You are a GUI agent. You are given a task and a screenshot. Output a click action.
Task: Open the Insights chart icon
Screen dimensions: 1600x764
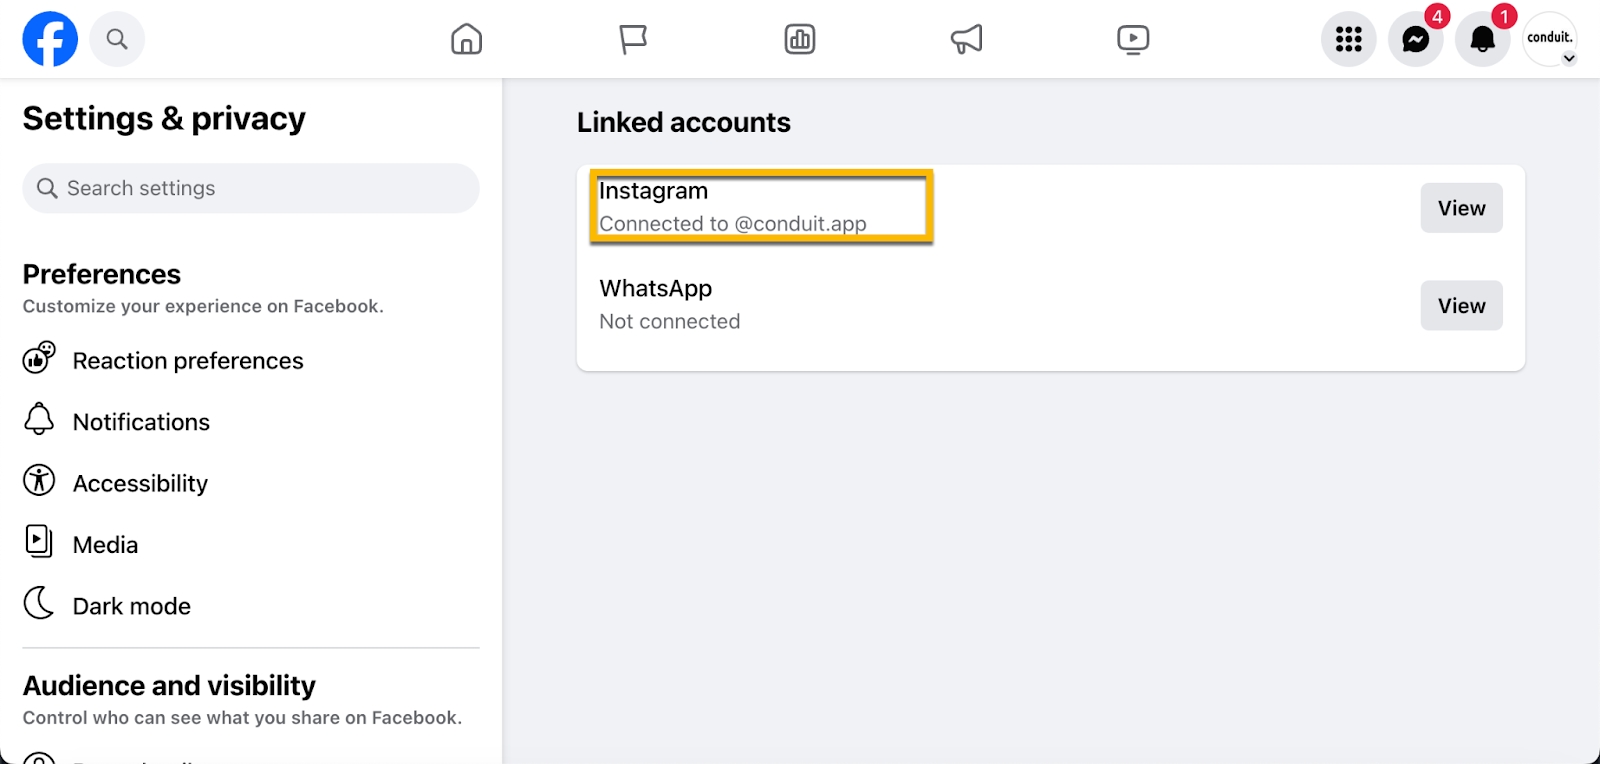coord(800,39)
